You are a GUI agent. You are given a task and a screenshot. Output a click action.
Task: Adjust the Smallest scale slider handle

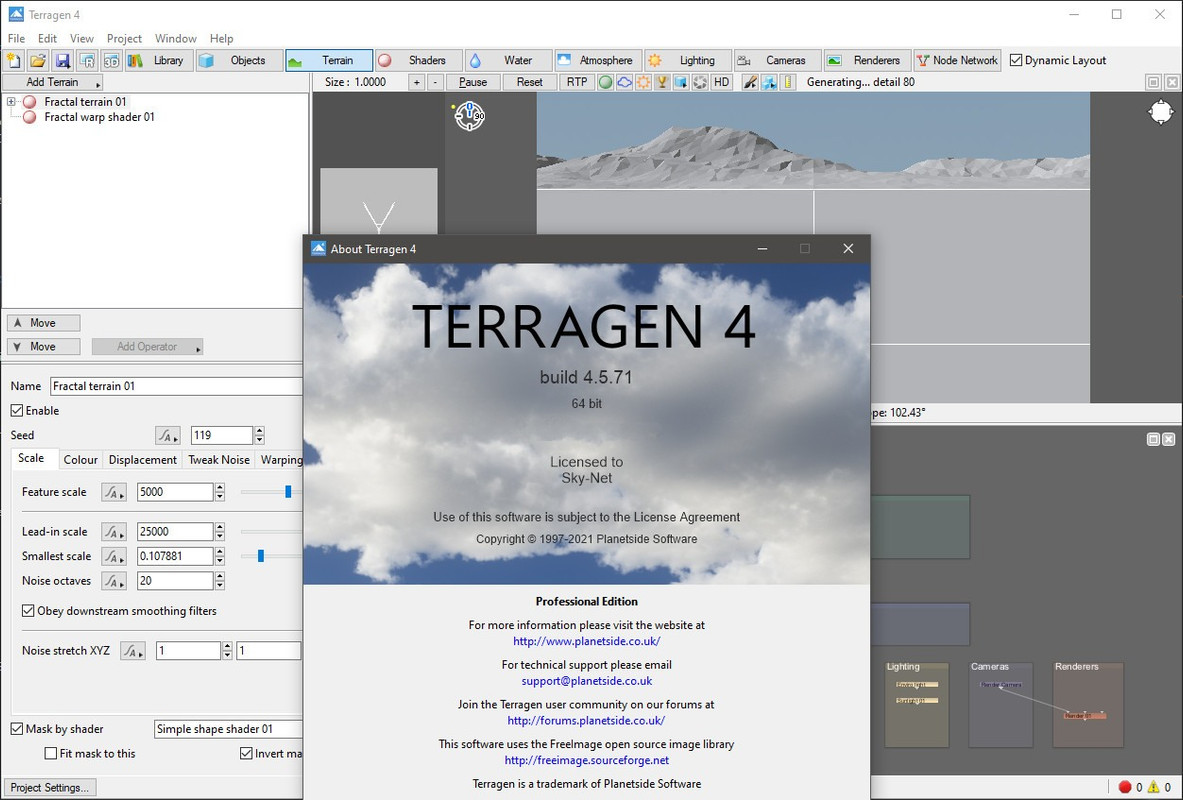[x=261, y=556]
